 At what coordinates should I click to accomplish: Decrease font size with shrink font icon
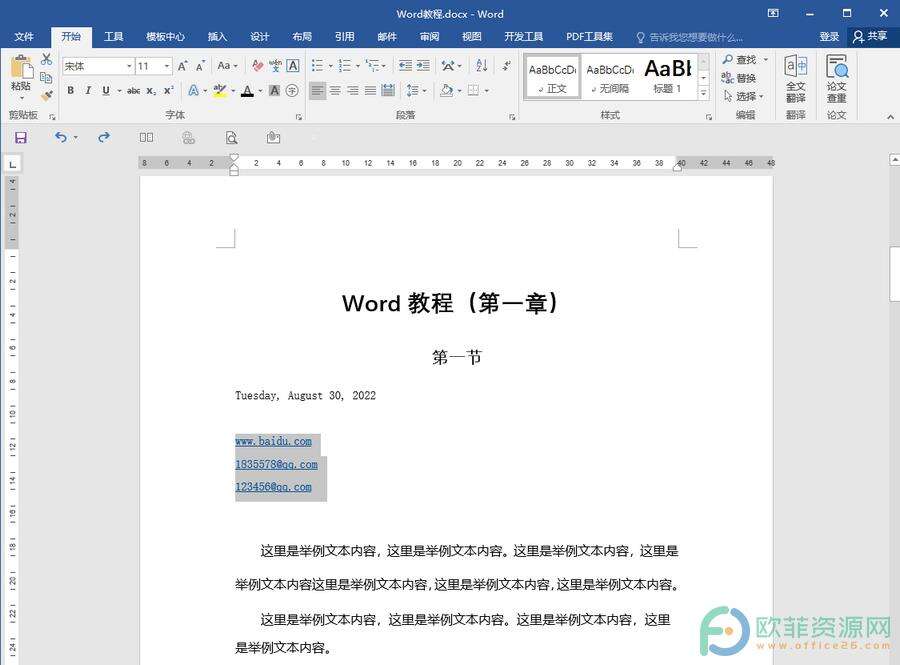200,66
